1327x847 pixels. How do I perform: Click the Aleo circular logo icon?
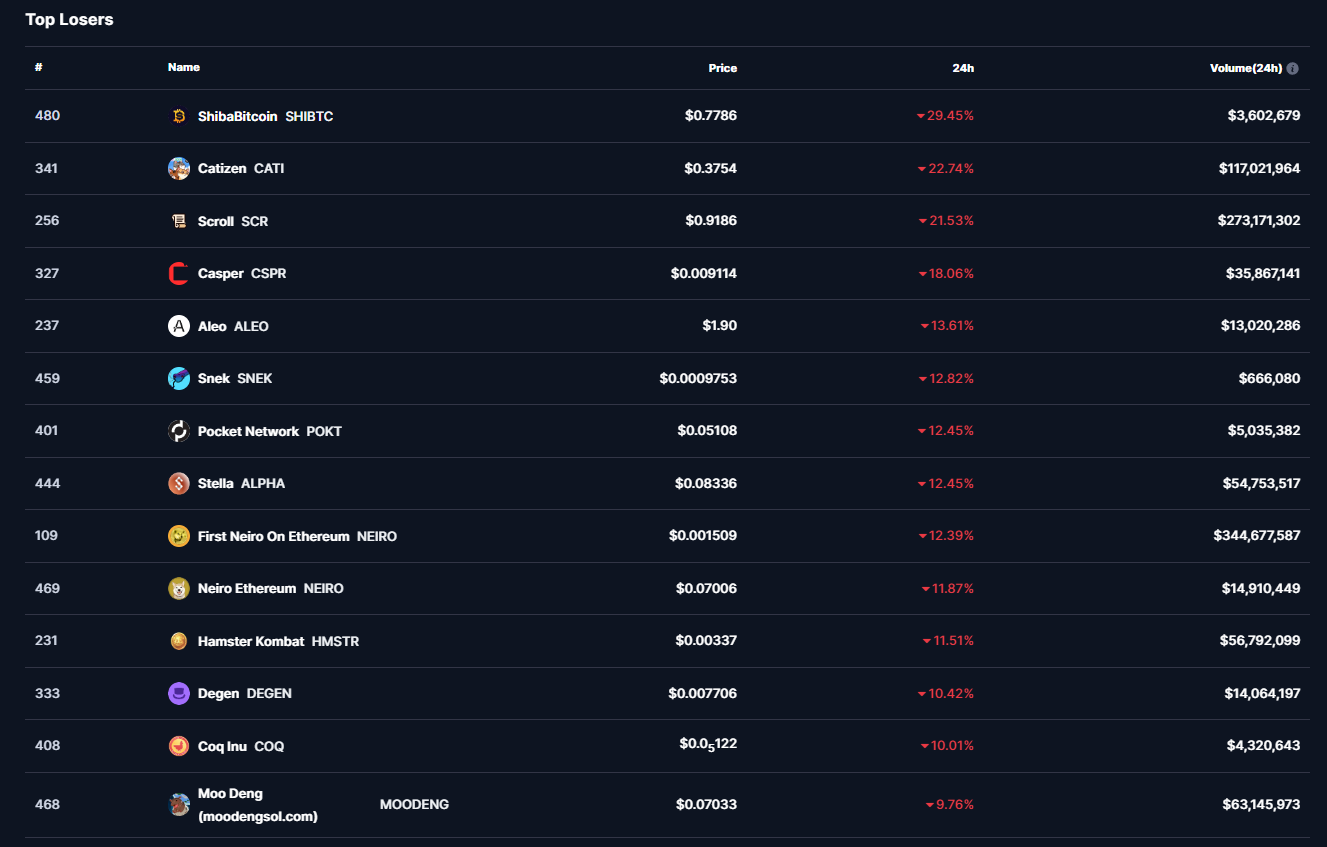179,326
